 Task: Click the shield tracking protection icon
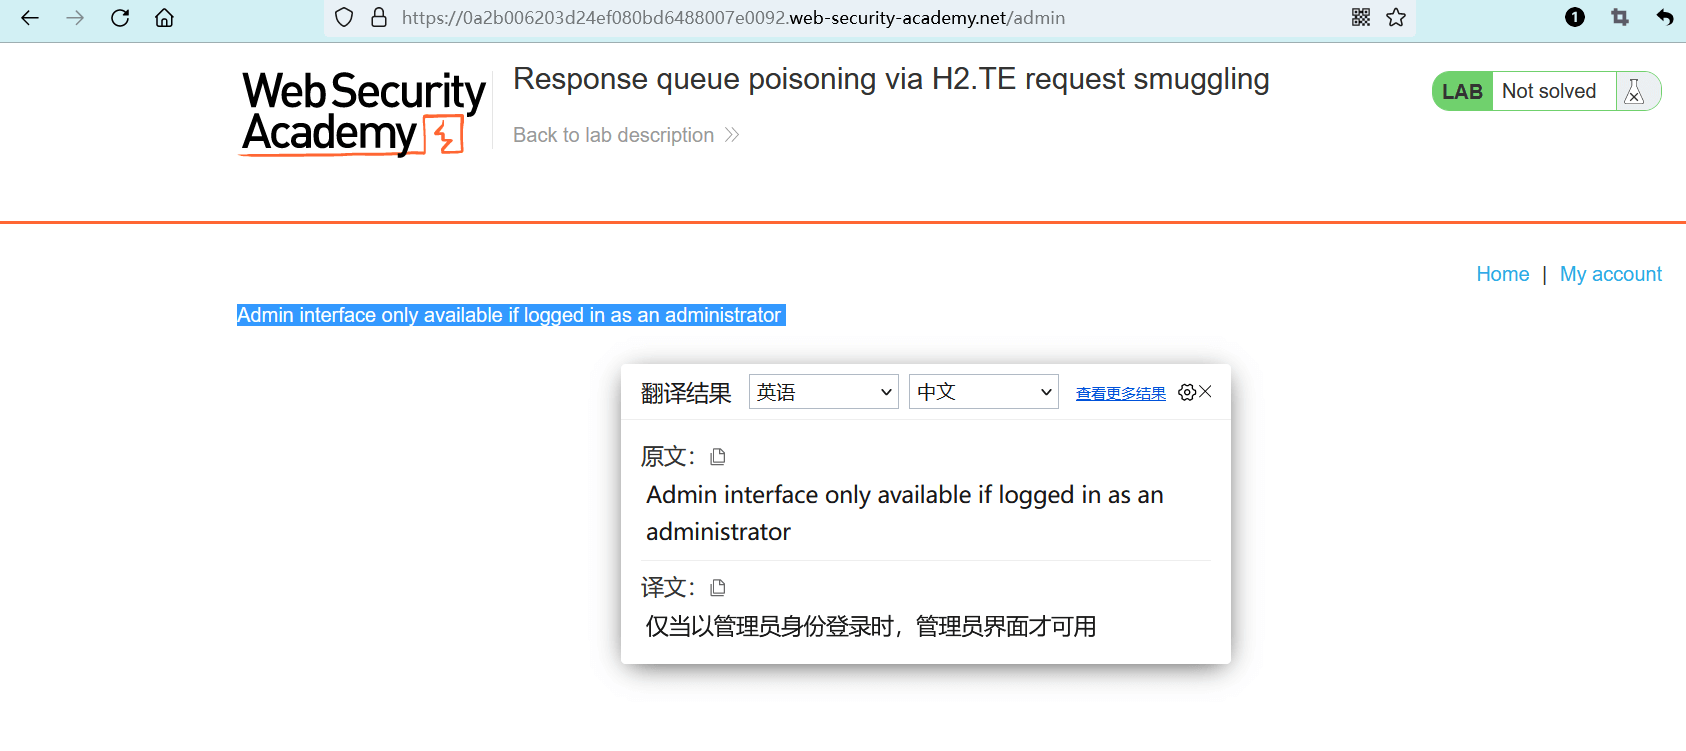click(x=344, y=17)
